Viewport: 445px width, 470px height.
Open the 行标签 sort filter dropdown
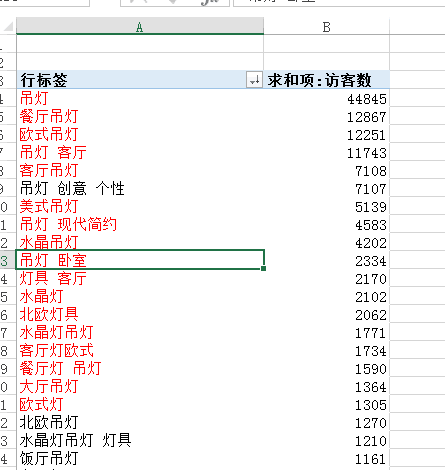tap(254, 80)
